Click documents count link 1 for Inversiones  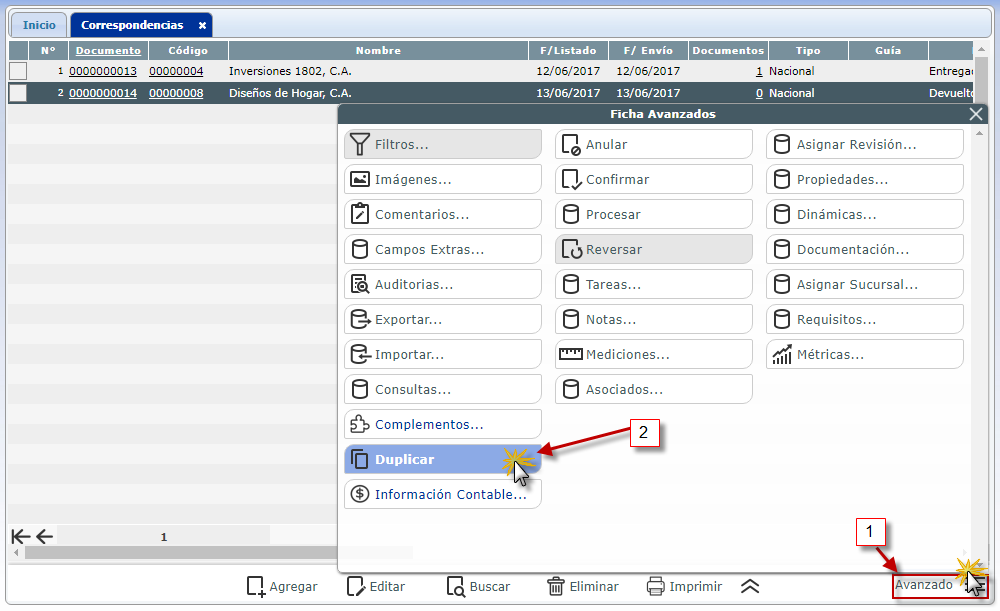[759, 71]
